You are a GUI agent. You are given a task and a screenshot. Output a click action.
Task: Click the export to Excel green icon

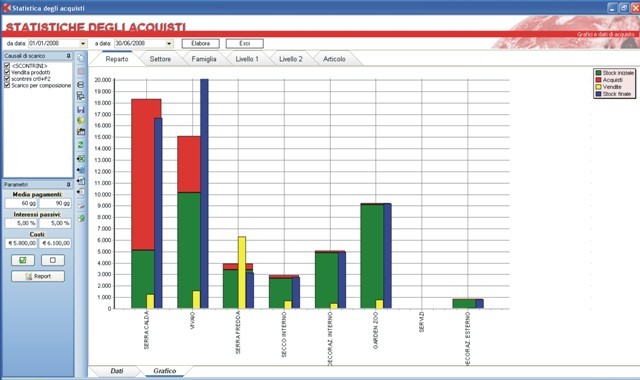pyautogui.click(x=81, y=159)
